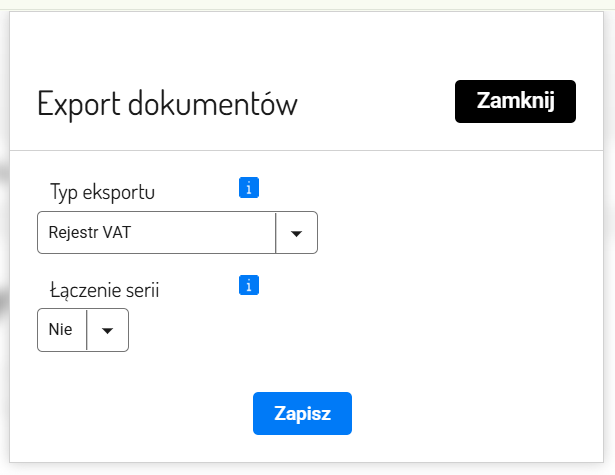Show help for the export type
Image resolution: width=615 pixels, height=475 pixels.
[250, 187]
